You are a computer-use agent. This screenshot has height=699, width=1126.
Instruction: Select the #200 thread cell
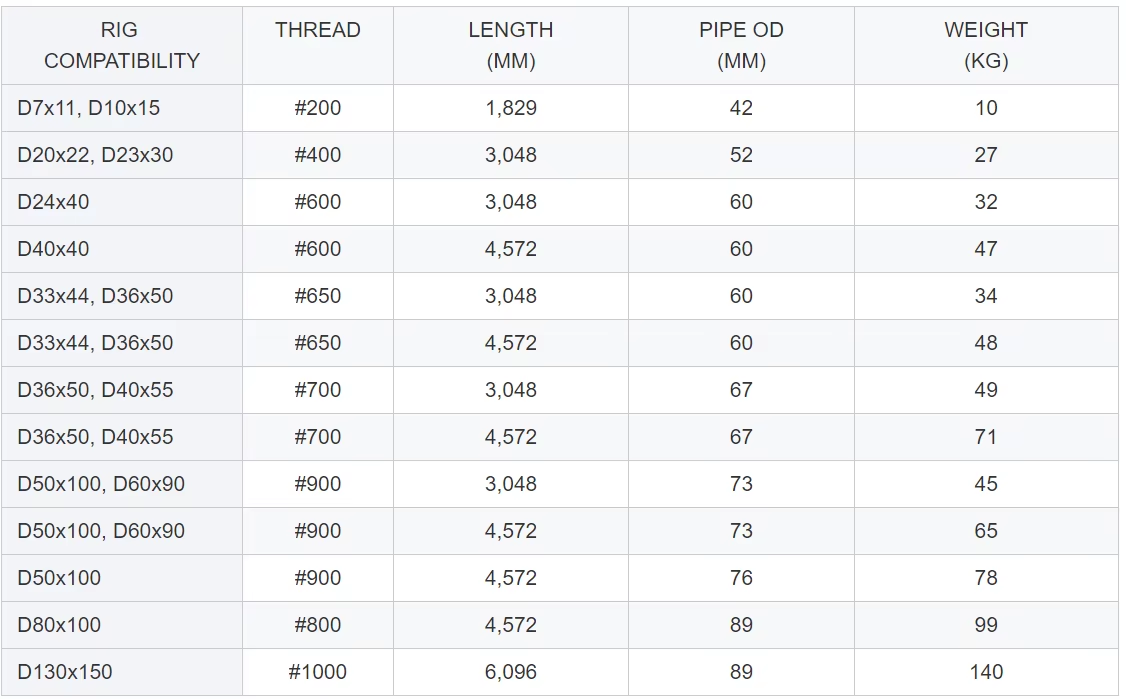coord(318,108)
